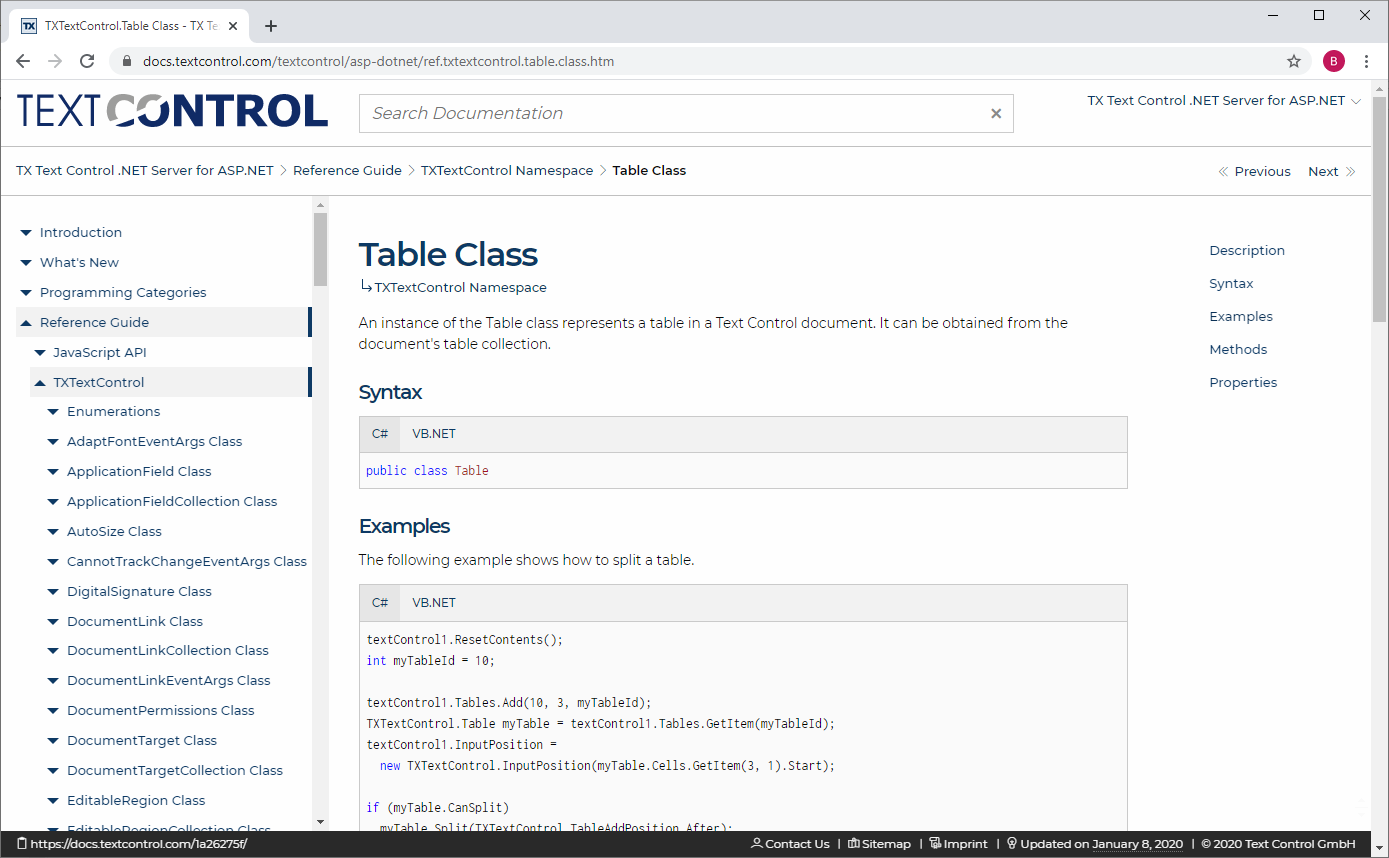This screenshot has height=858, width=1389.
Task: Go to the Next documentation page
Action: (x=1332, y=172)
